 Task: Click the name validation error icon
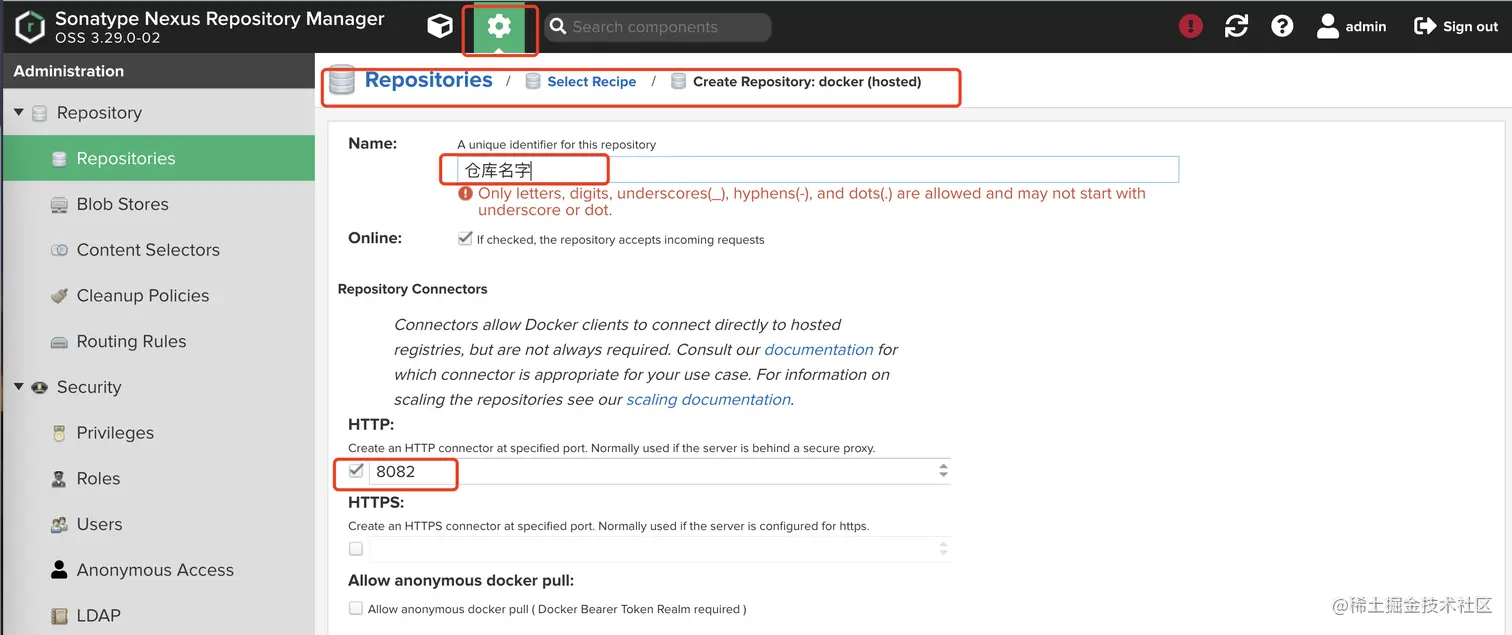465,194
